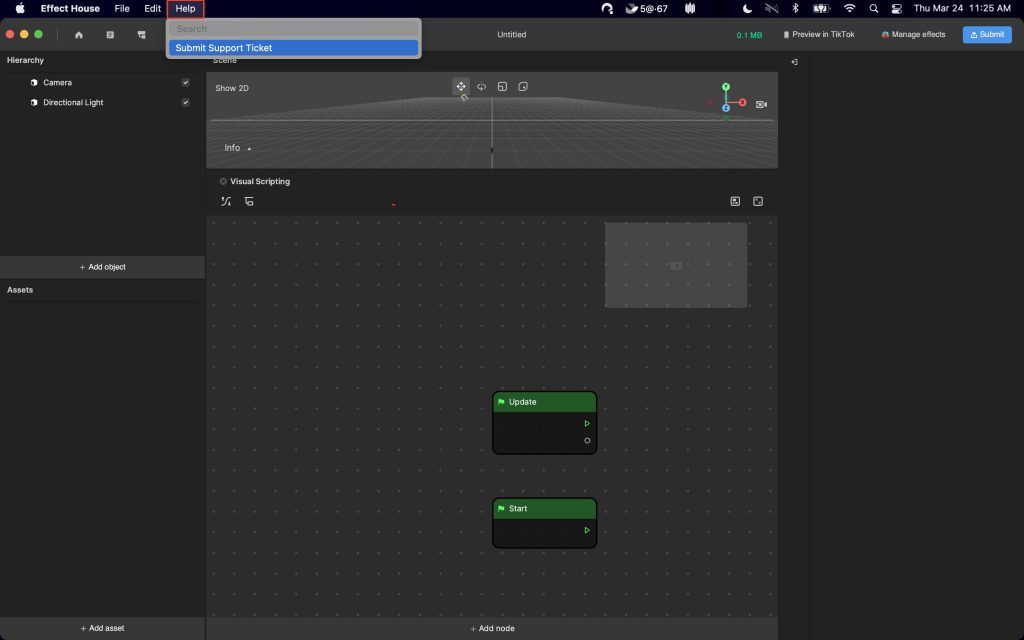Image resolution: width=1024 pixels, height=640 pixels.
Task: Click the 0.1 MB file size indicator
Action: click(749, 35)
